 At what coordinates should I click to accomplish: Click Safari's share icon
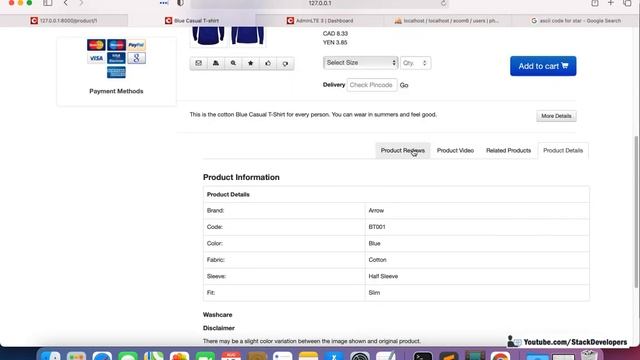coord(595,3)
